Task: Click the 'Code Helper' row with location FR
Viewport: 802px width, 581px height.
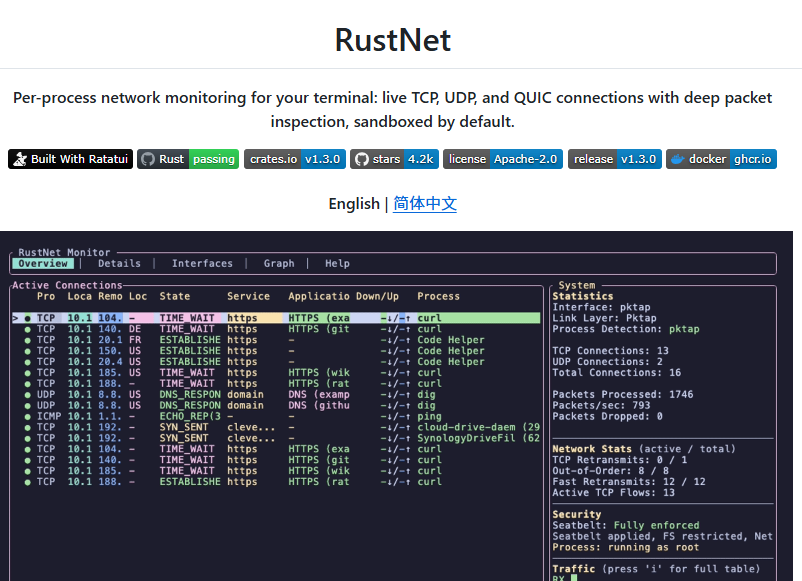Action: [x=276, y=340]
